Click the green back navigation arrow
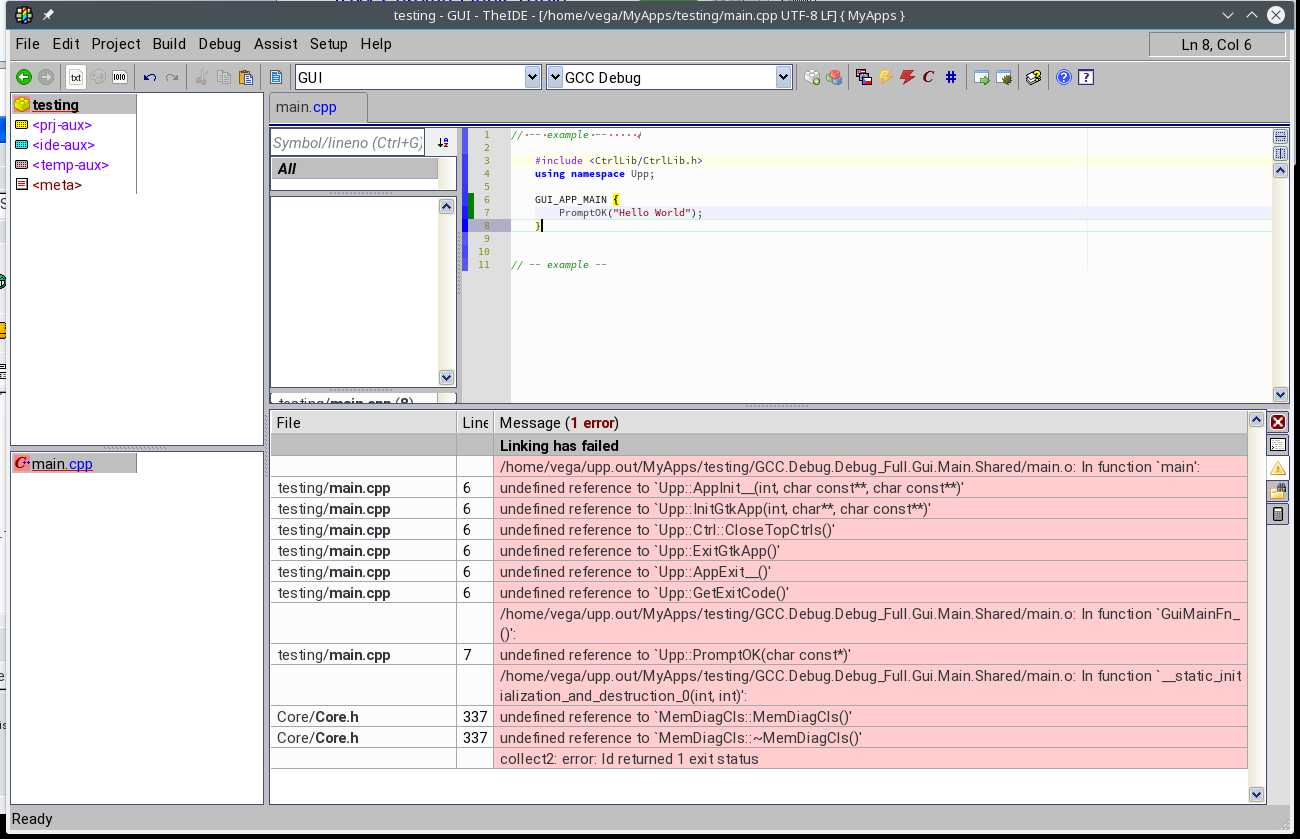 [x=23, y=77]
